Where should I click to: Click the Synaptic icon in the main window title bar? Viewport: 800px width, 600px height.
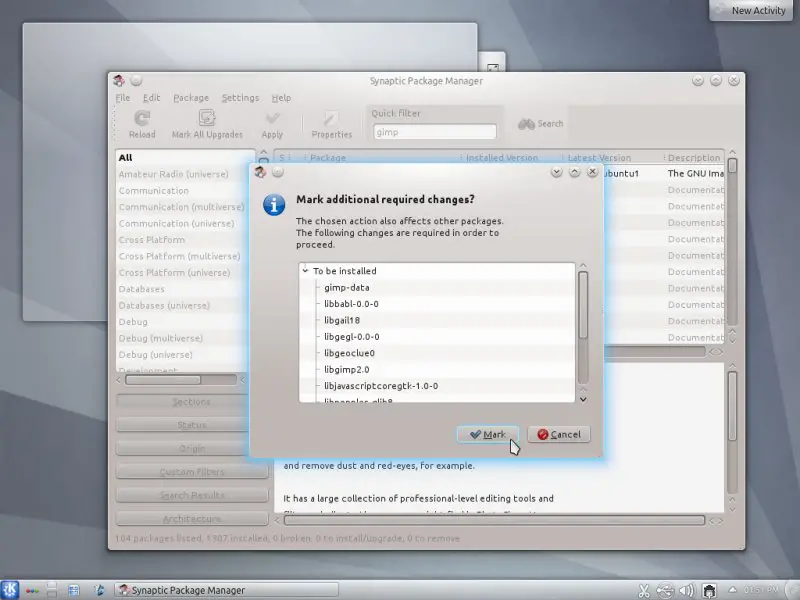[119, 81]
